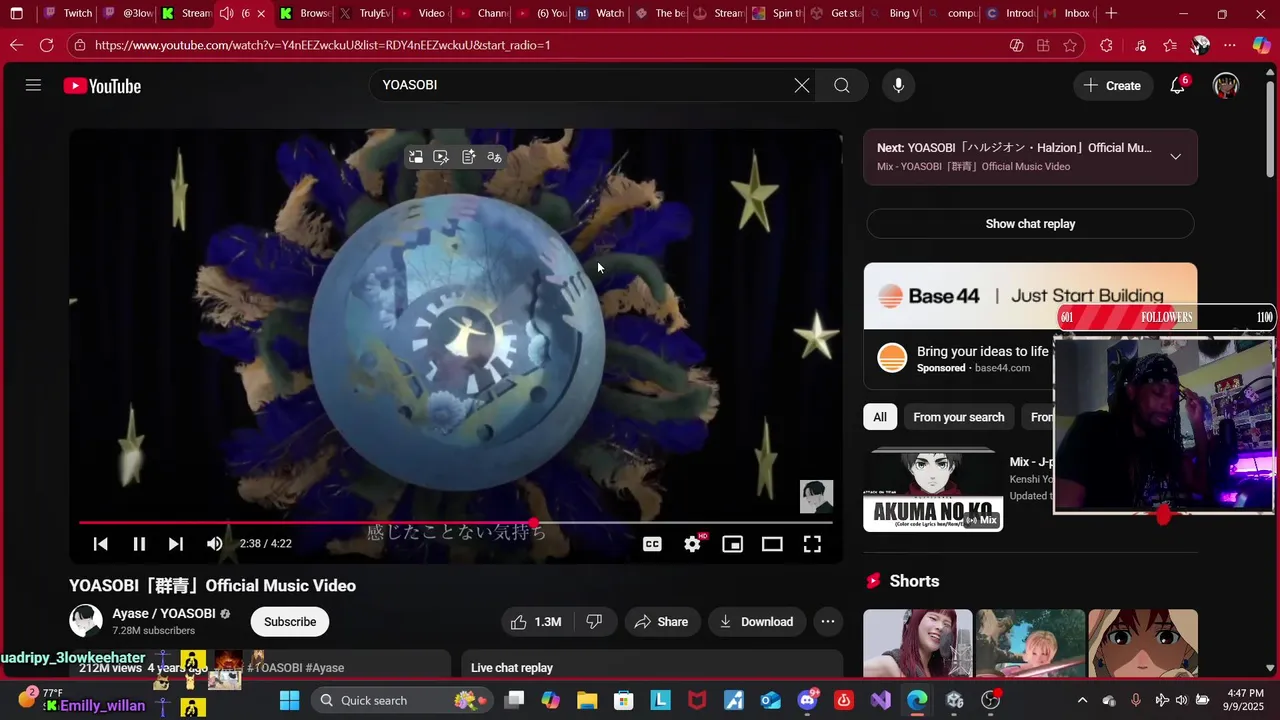Start search with voice microphone

[898, 85]
